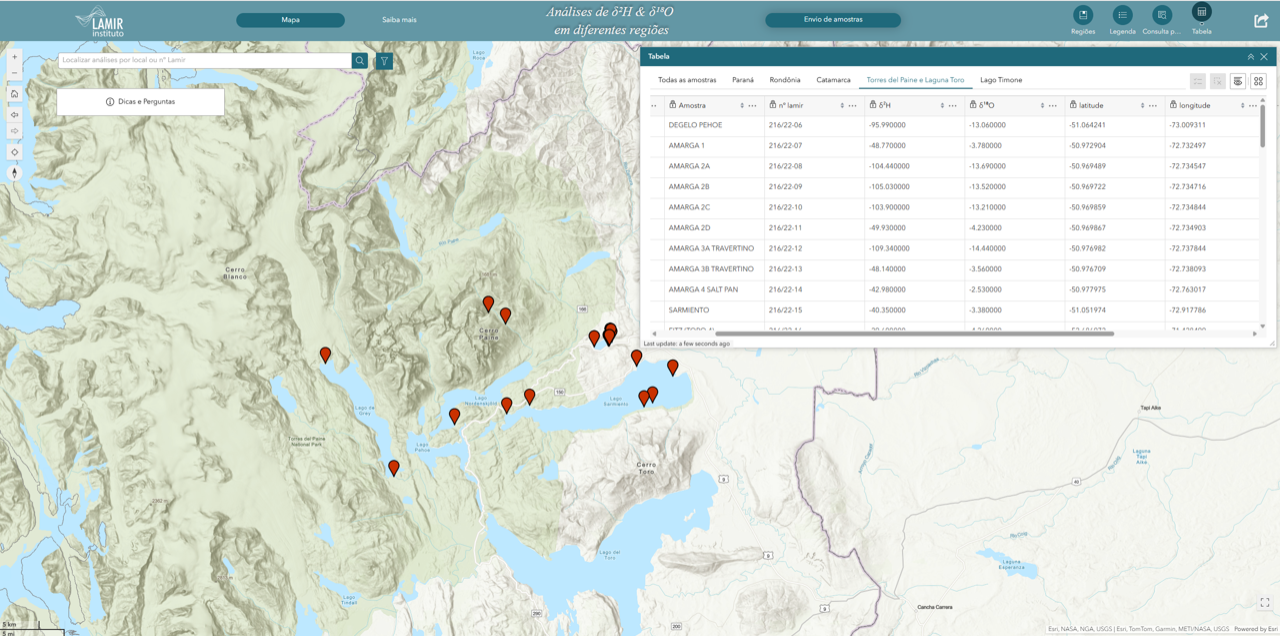Click the share arrow icon in header
Viewport: 1280px width, 636px height.
[x=1261, y=20]
